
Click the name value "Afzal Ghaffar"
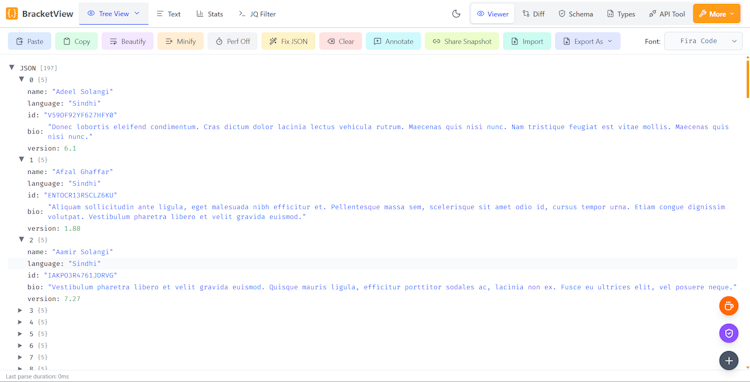click(82, 171)
